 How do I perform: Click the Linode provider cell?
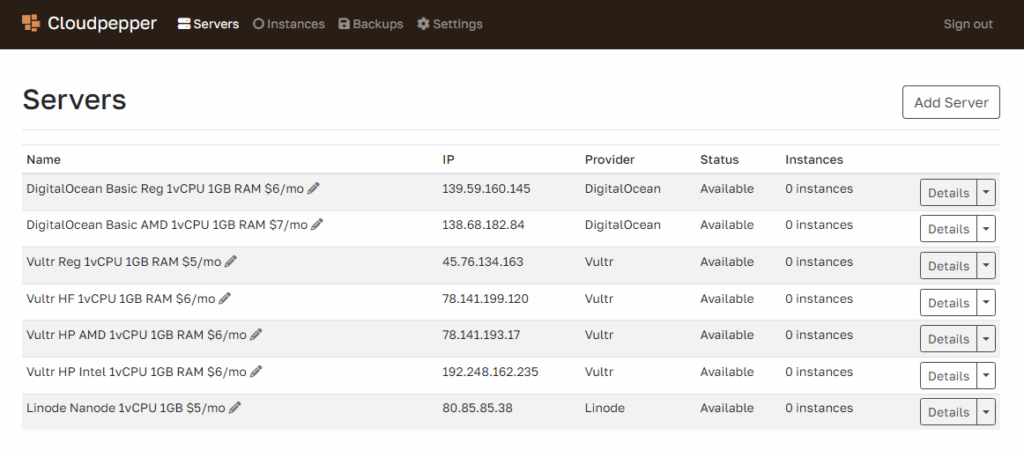click(604, 408)
